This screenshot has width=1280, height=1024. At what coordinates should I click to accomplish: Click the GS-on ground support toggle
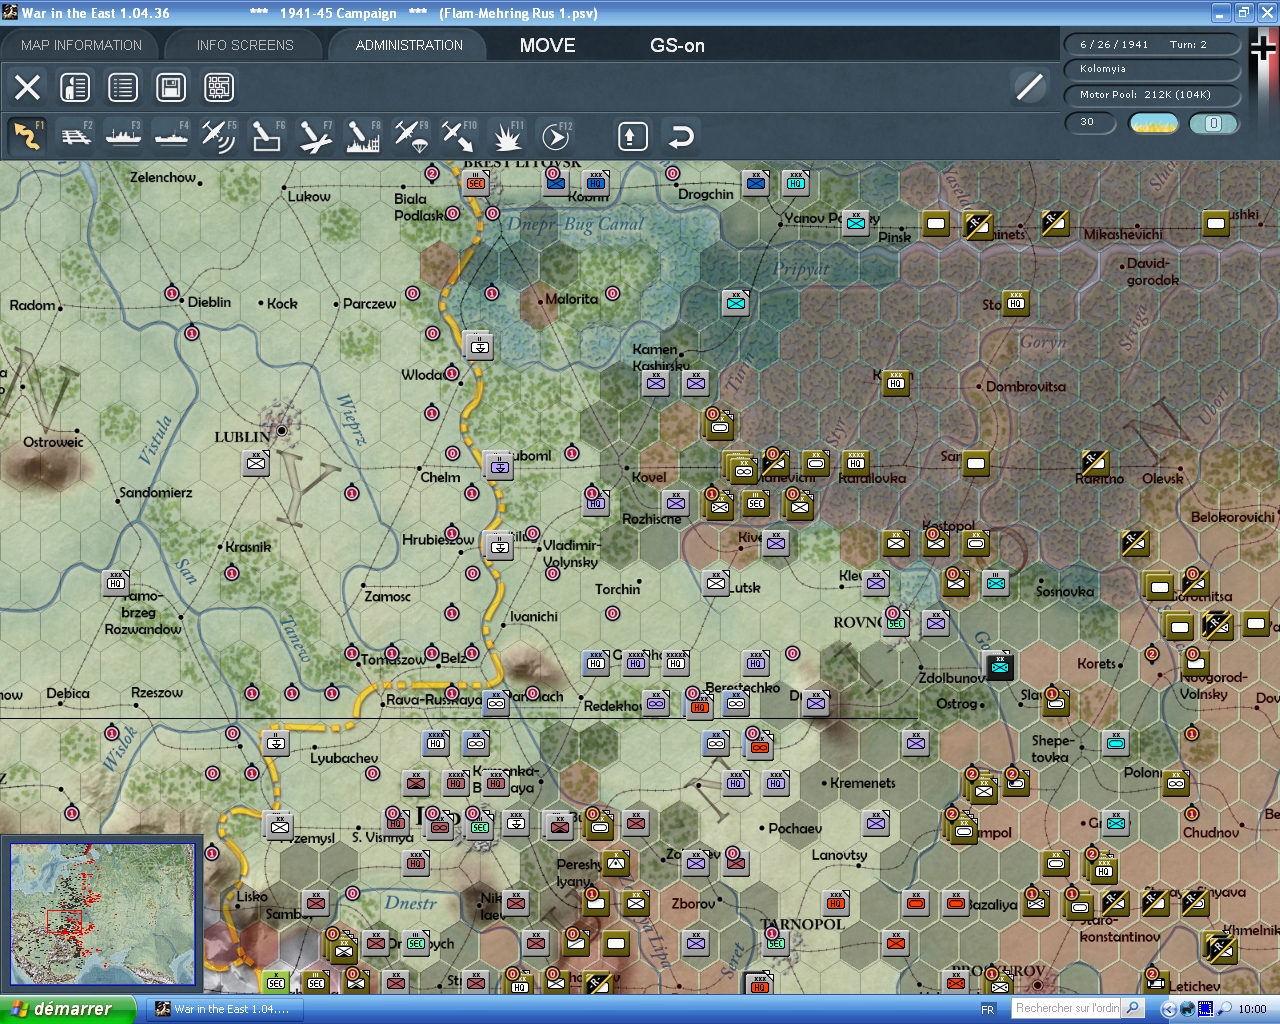pos(677,45)
